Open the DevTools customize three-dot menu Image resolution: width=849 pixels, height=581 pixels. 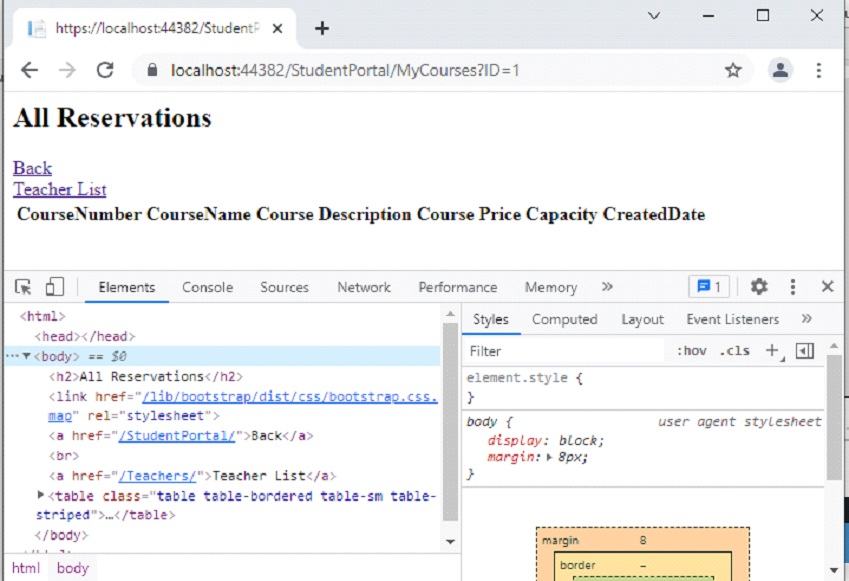click(x=793, y=286)
